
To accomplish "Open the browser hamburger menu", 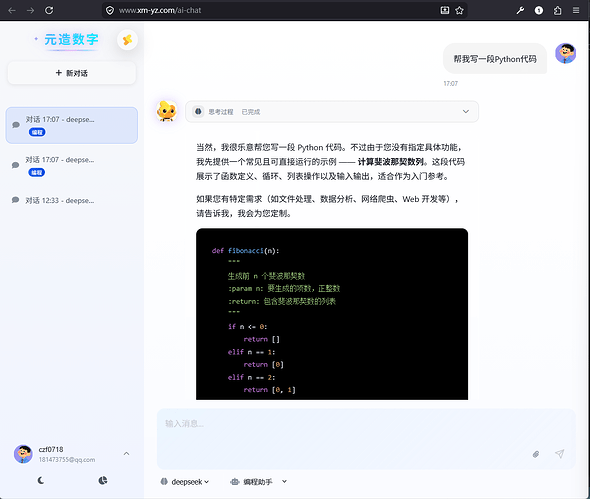I will tap(576, 10).
